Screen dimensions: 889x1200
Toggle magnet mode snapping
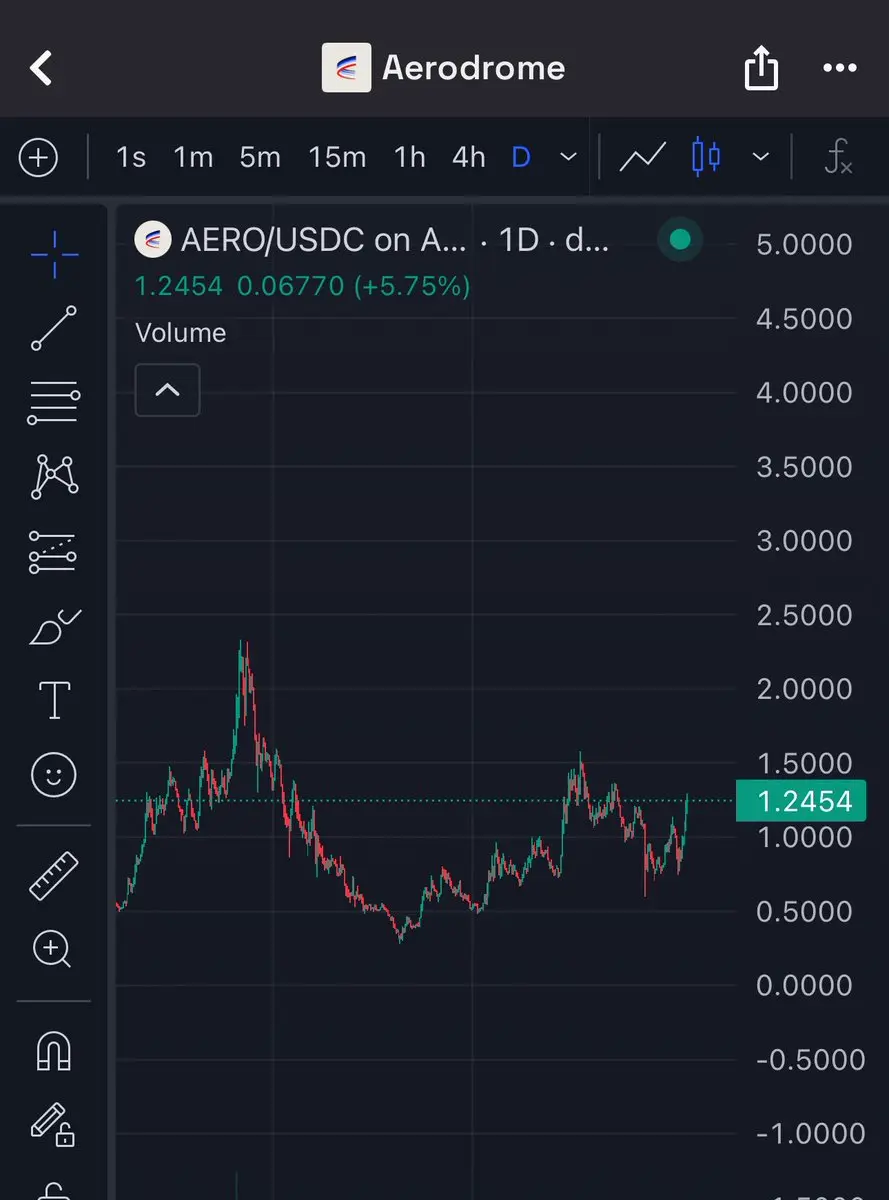coord(54,1051)
